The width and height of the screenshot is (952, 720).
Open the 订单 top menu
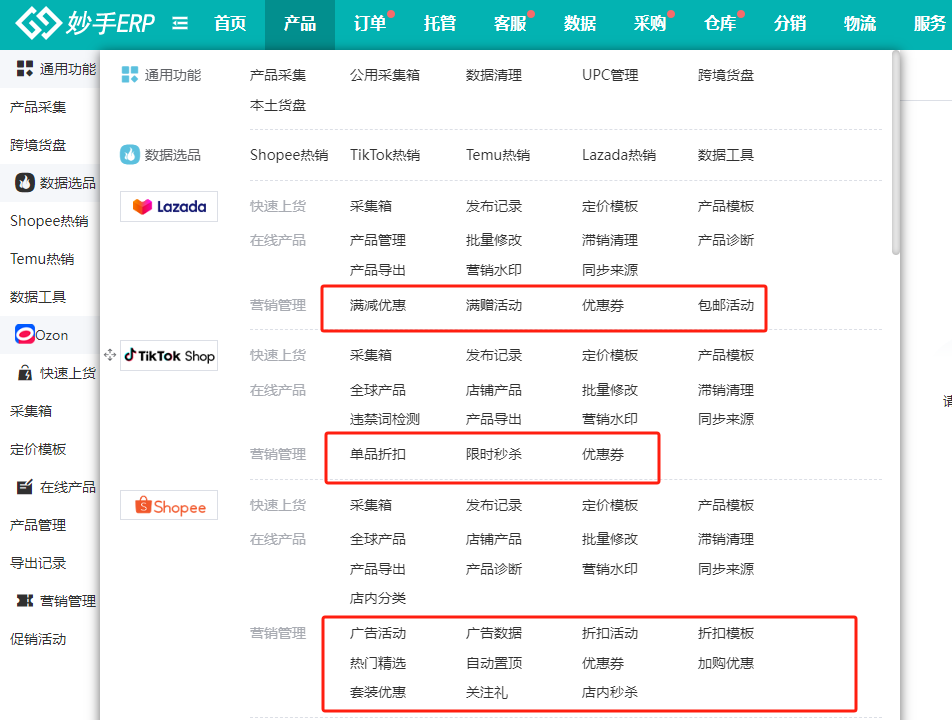point(370,24)
